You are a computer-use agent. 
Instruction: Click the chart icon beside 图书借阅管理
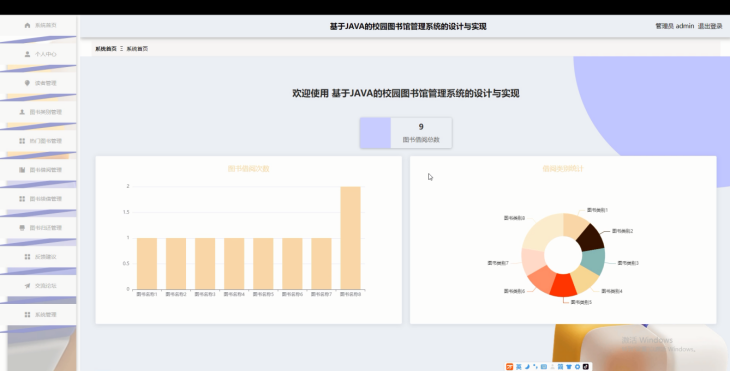(21, 170)
